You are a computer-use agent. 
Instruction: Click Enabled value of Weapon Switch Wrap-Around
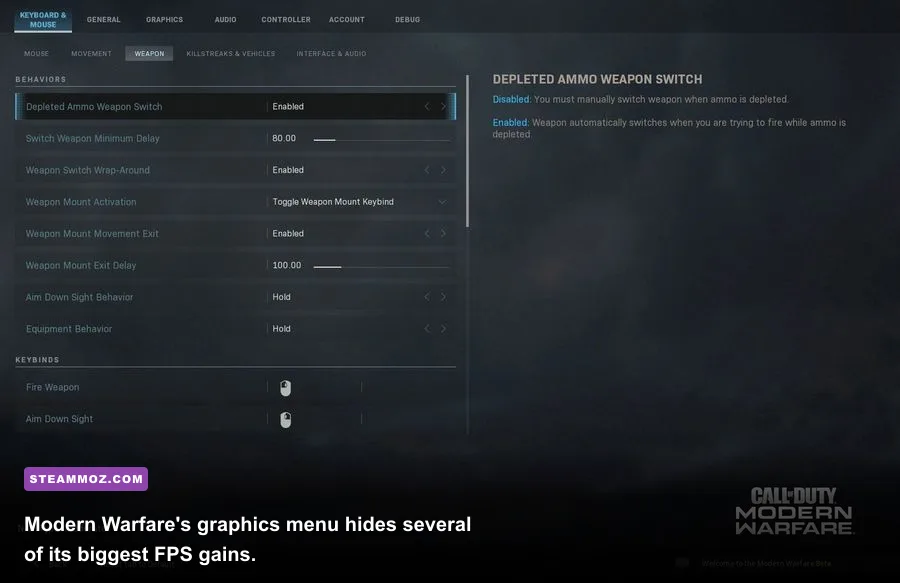(288, 170)
